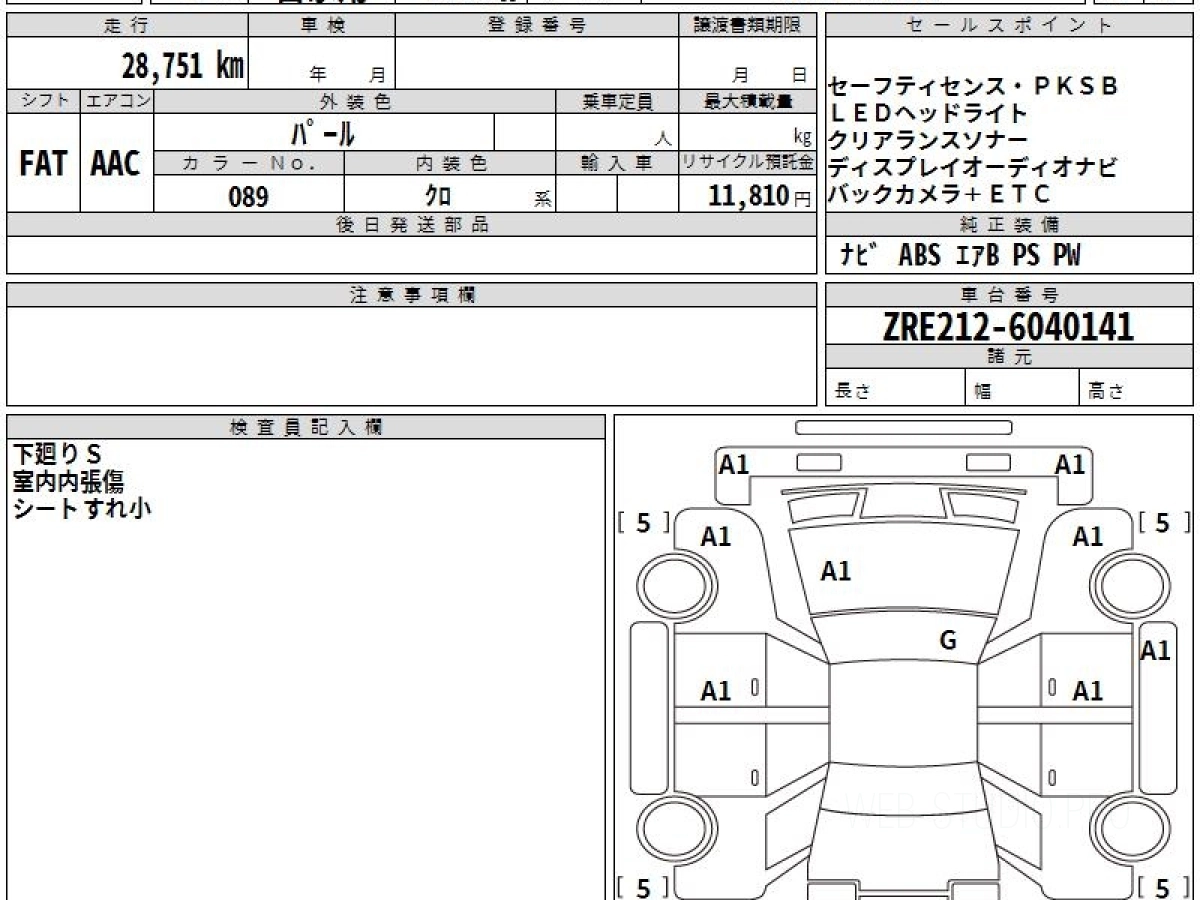Click the front license plate rectangle on diagram

coord(904,427)
